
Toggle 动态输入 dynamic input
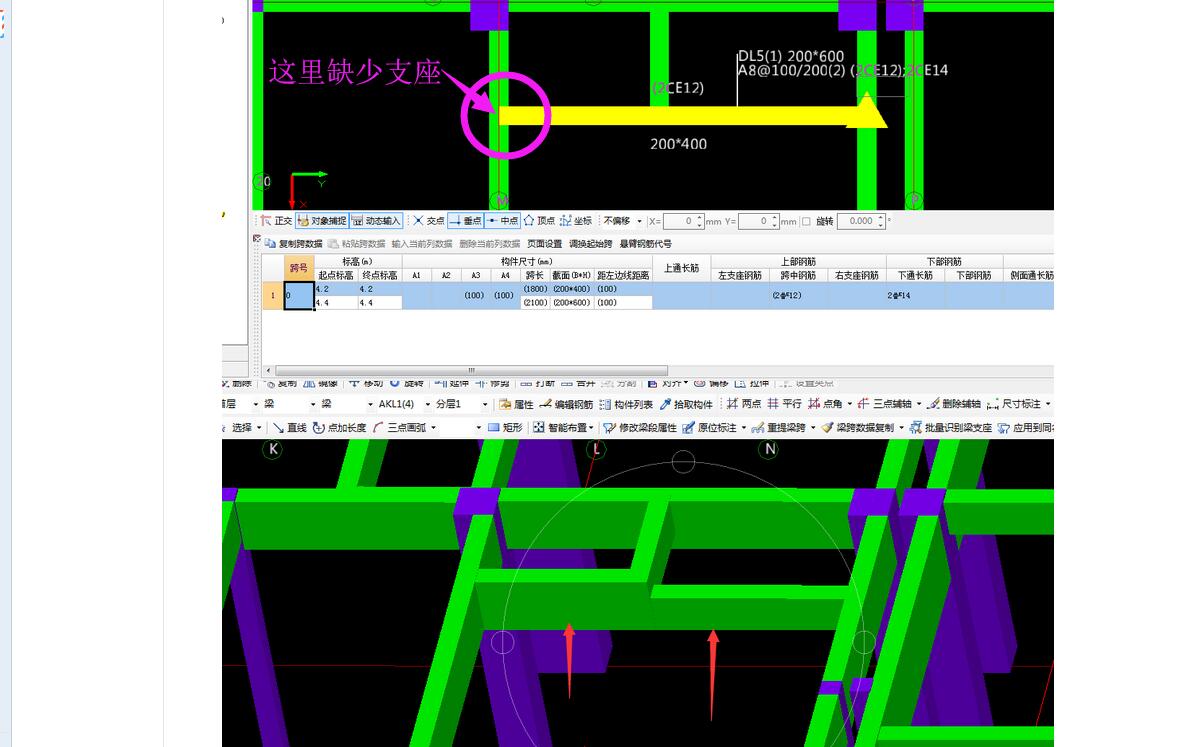(375, 221)
